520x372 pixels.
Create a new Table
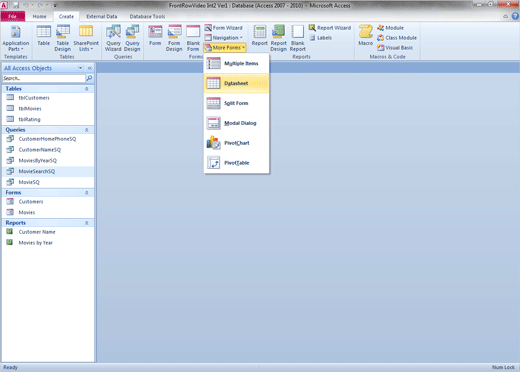pos(44,36)
